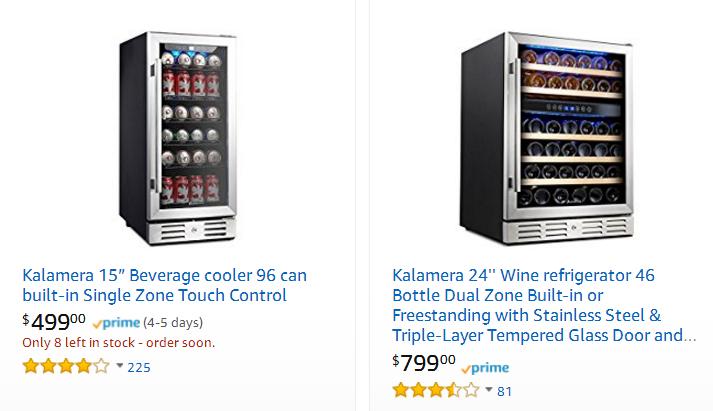Click the $499.00 price

click(54, 322)
